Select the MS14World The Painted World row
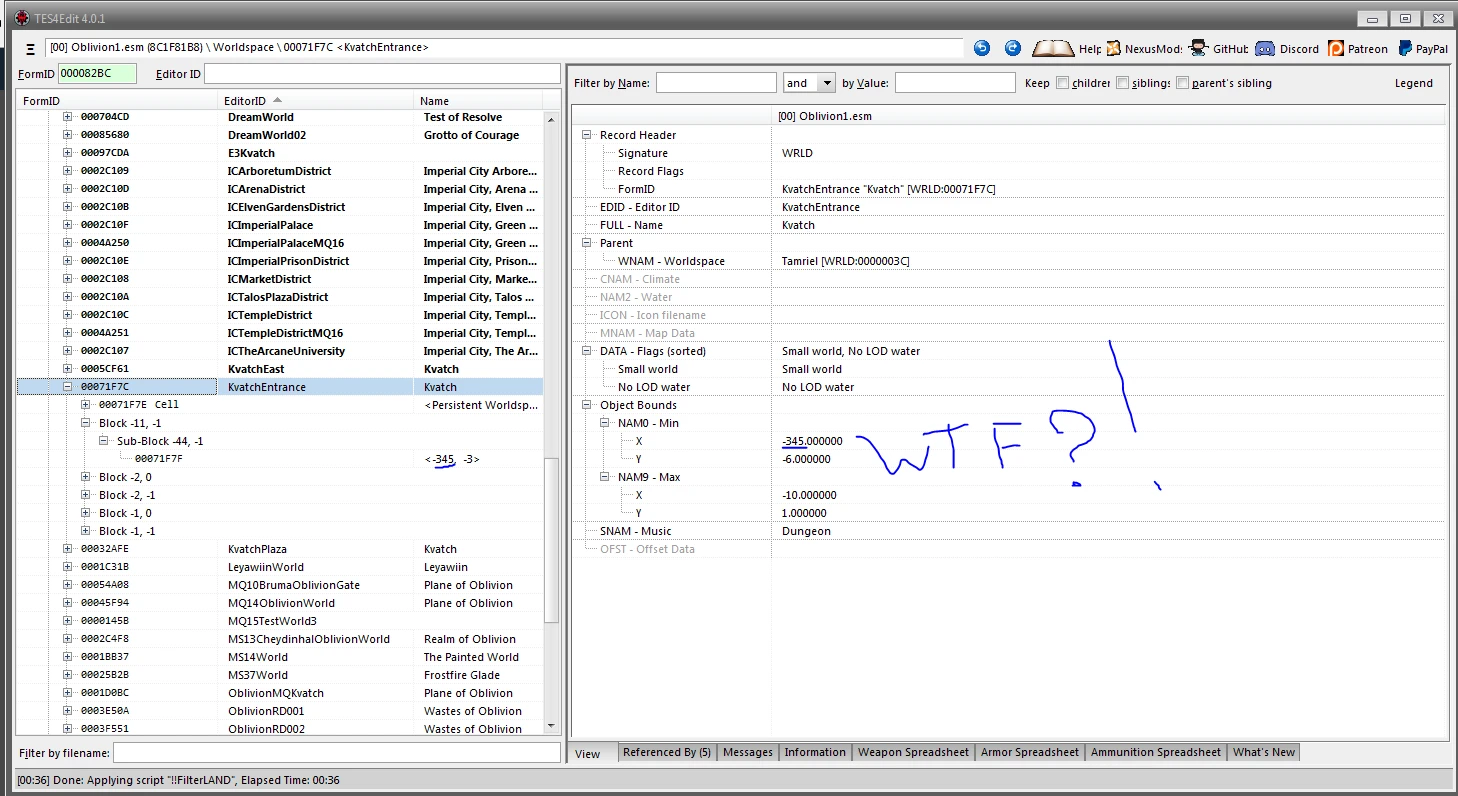Screen dimensions: 1458x796 pyautogui.click(x=280, y=657)
